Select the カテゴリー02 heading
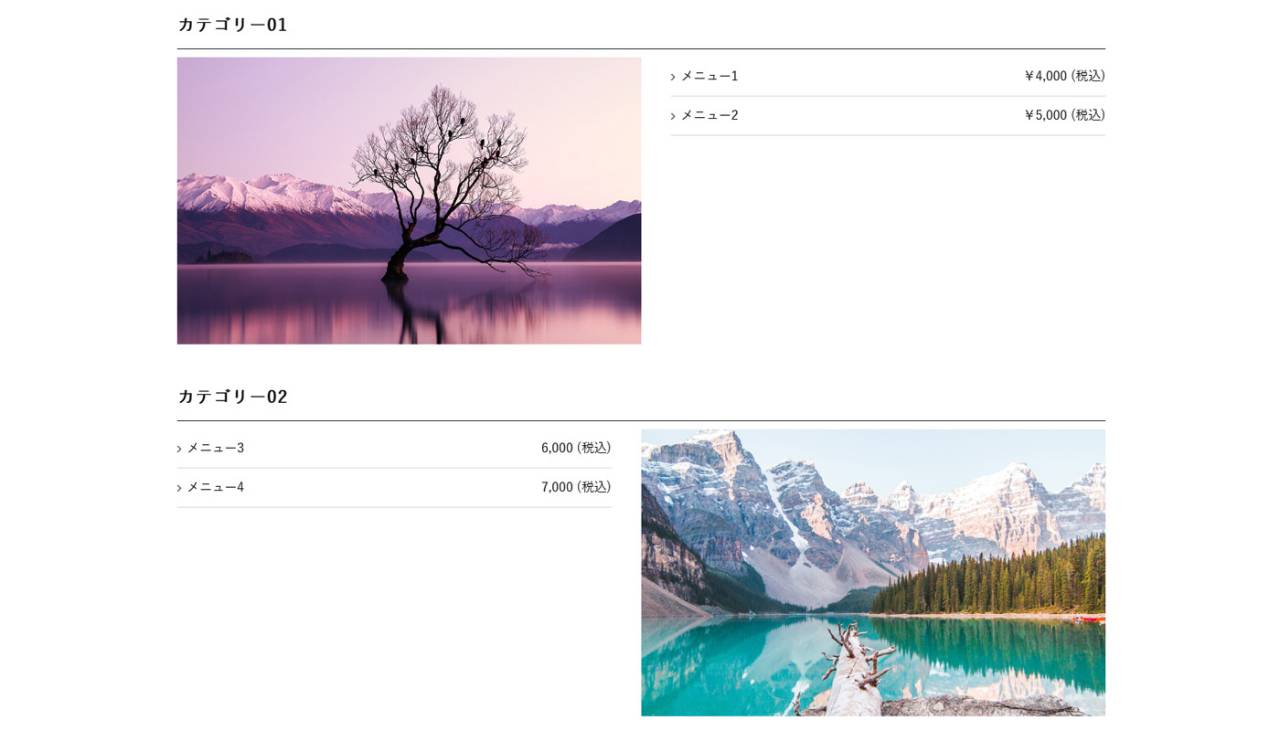Screen dimensions: 1280x731 [232, 397]
